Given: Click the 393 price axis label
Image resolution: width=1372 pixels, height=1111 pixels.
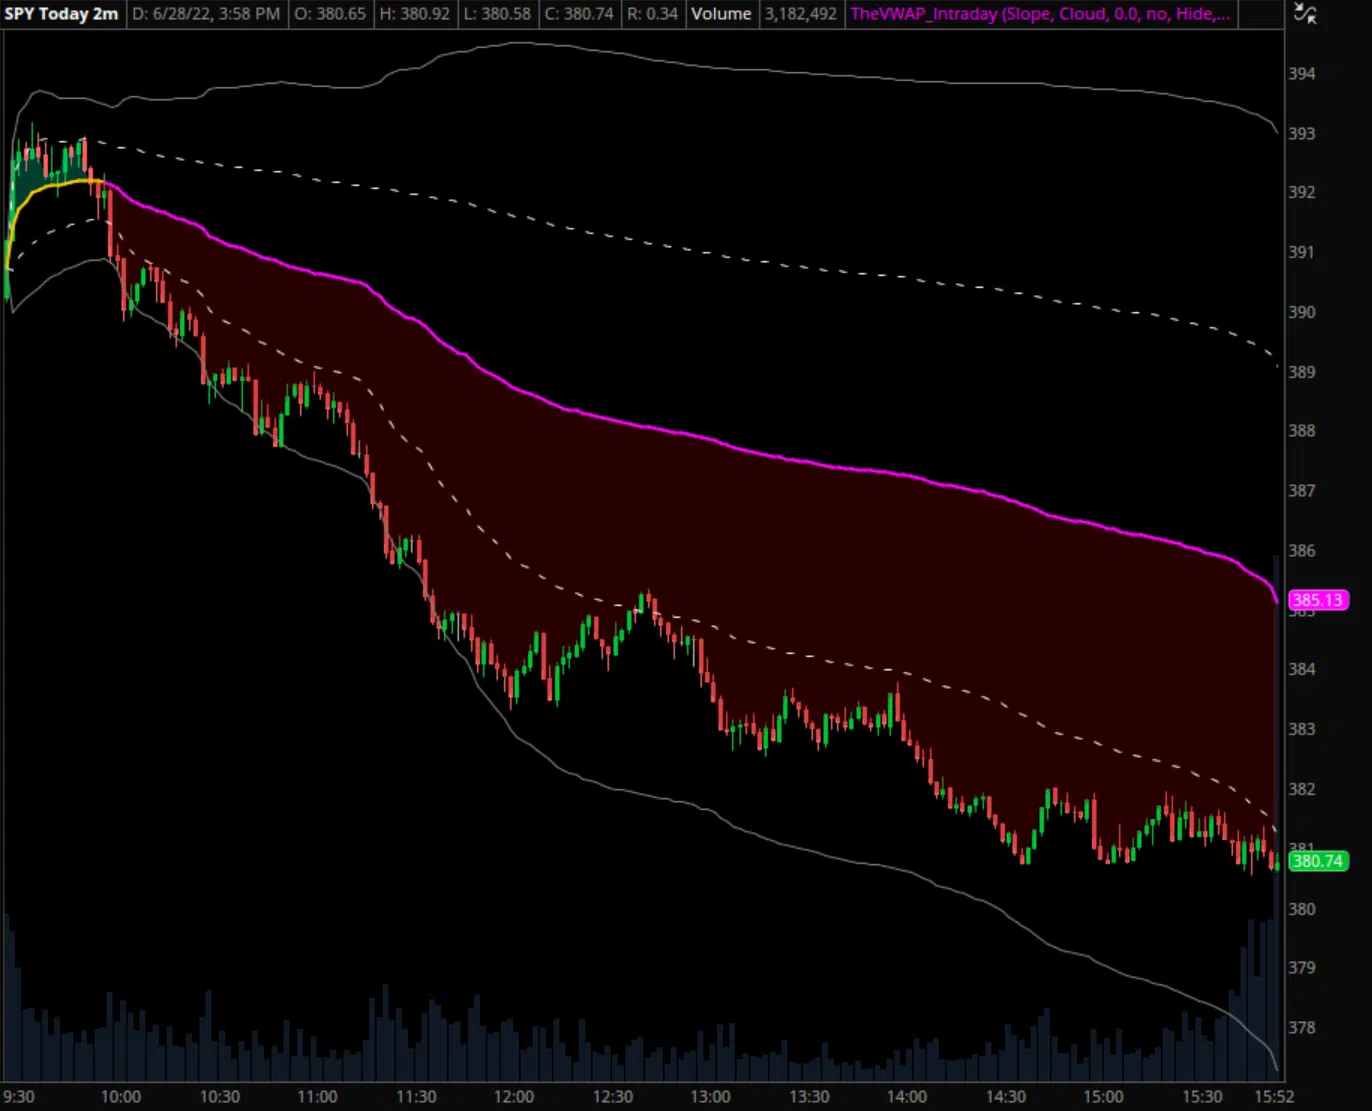Looking at the screenshot, I should click(1302, 133).
